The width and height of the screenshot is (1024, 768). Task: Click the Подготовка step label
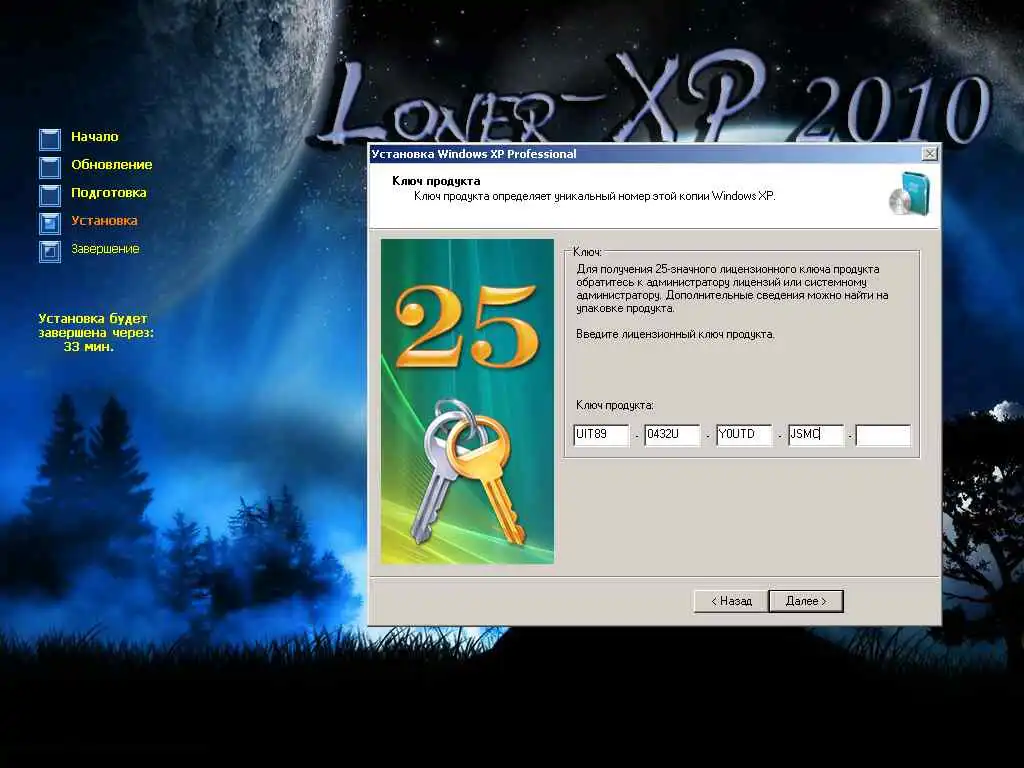108,193
